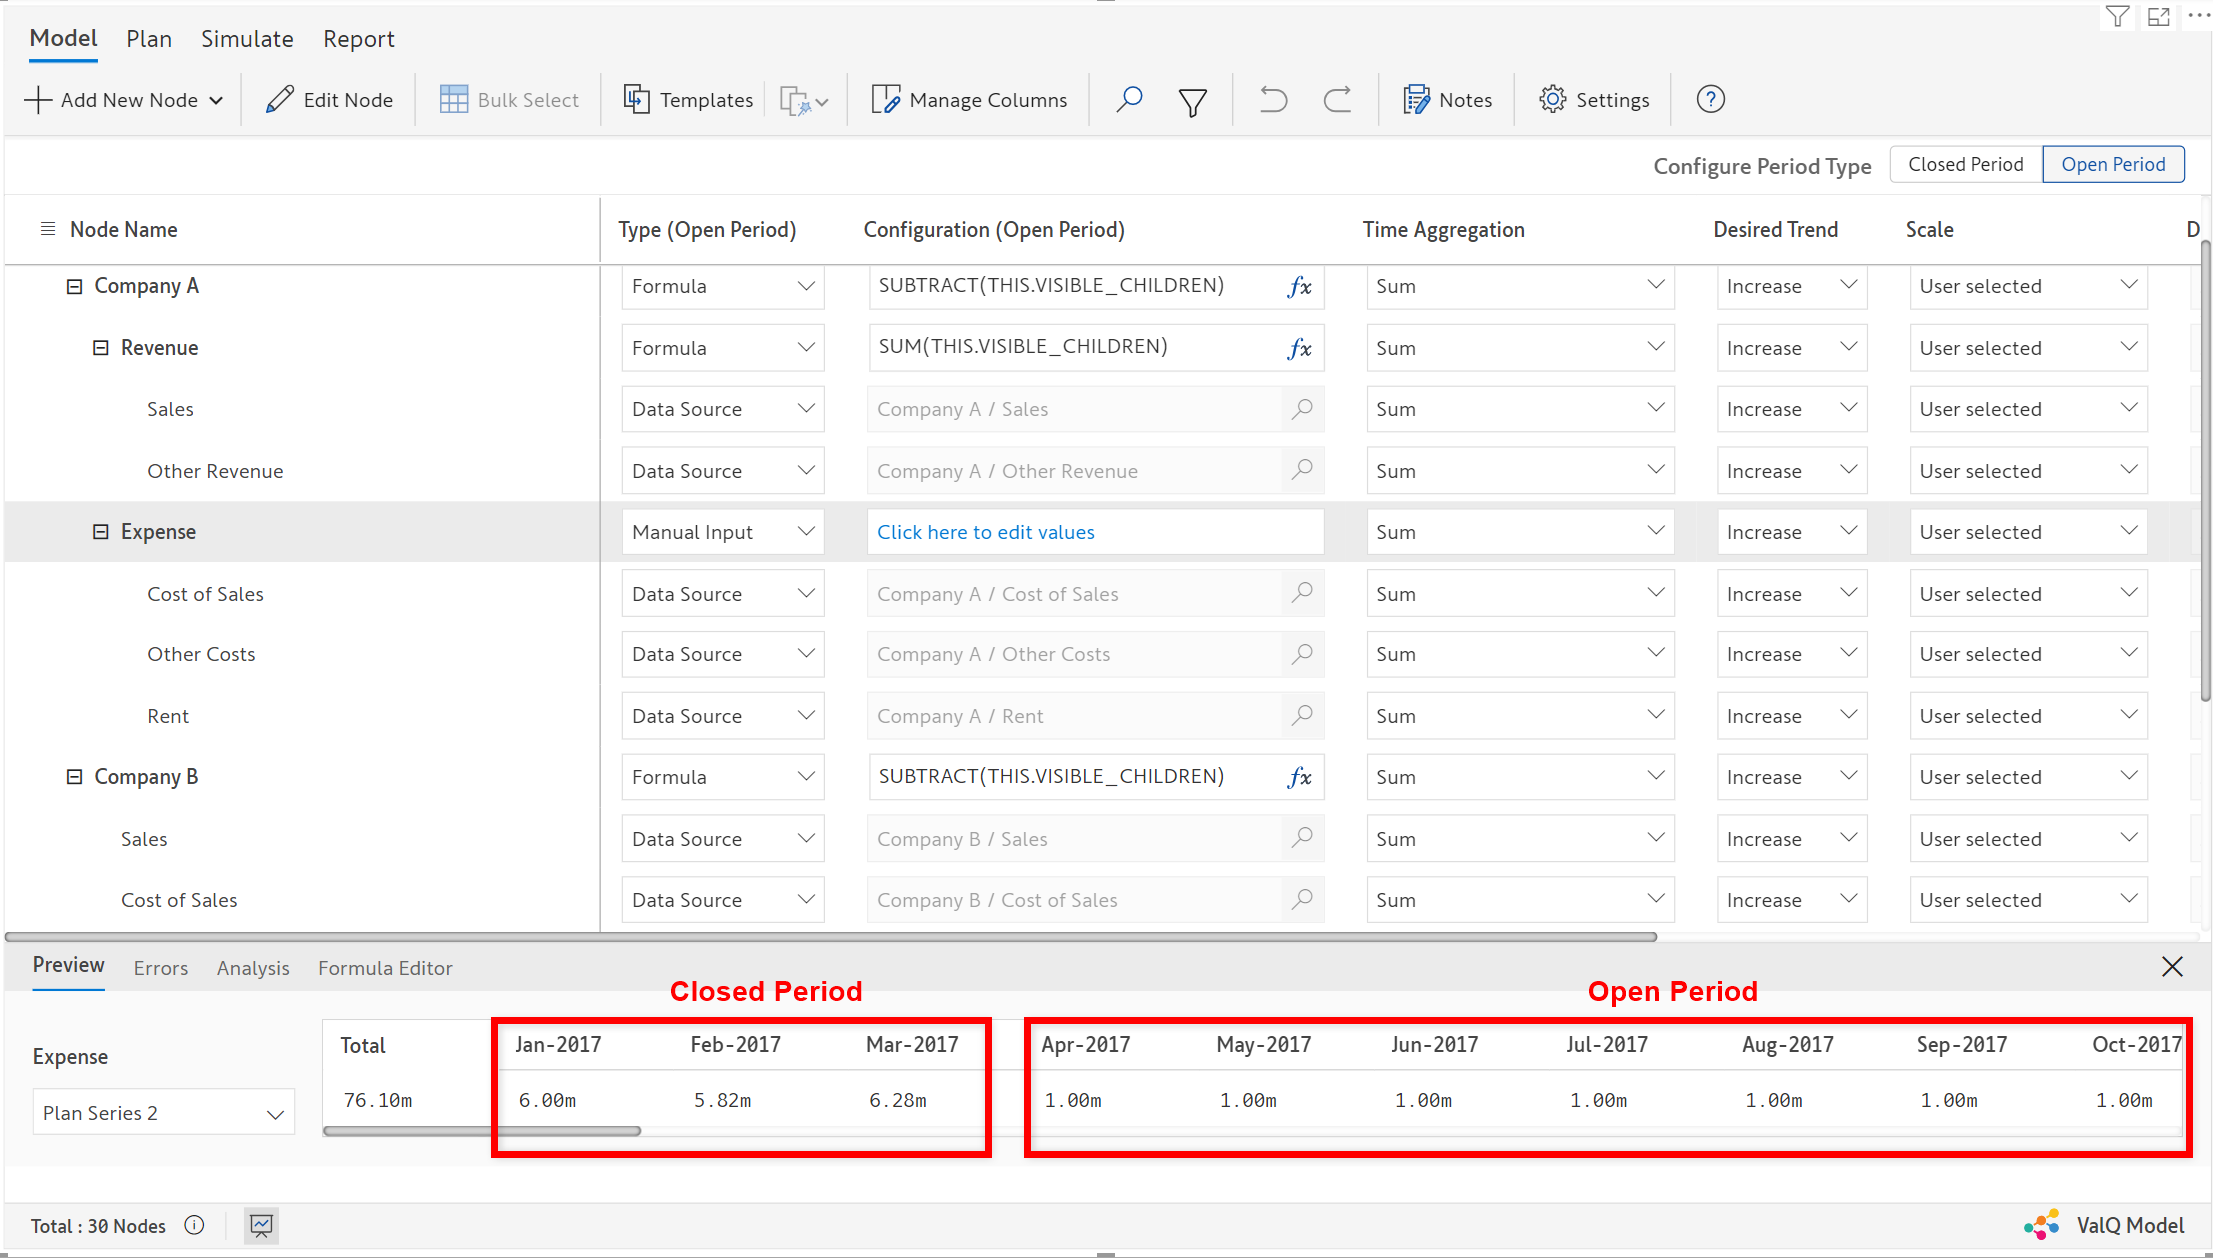Click the search magnifier in the toolbar
Screen dimensions: 2213x1258
[1129, 99]
